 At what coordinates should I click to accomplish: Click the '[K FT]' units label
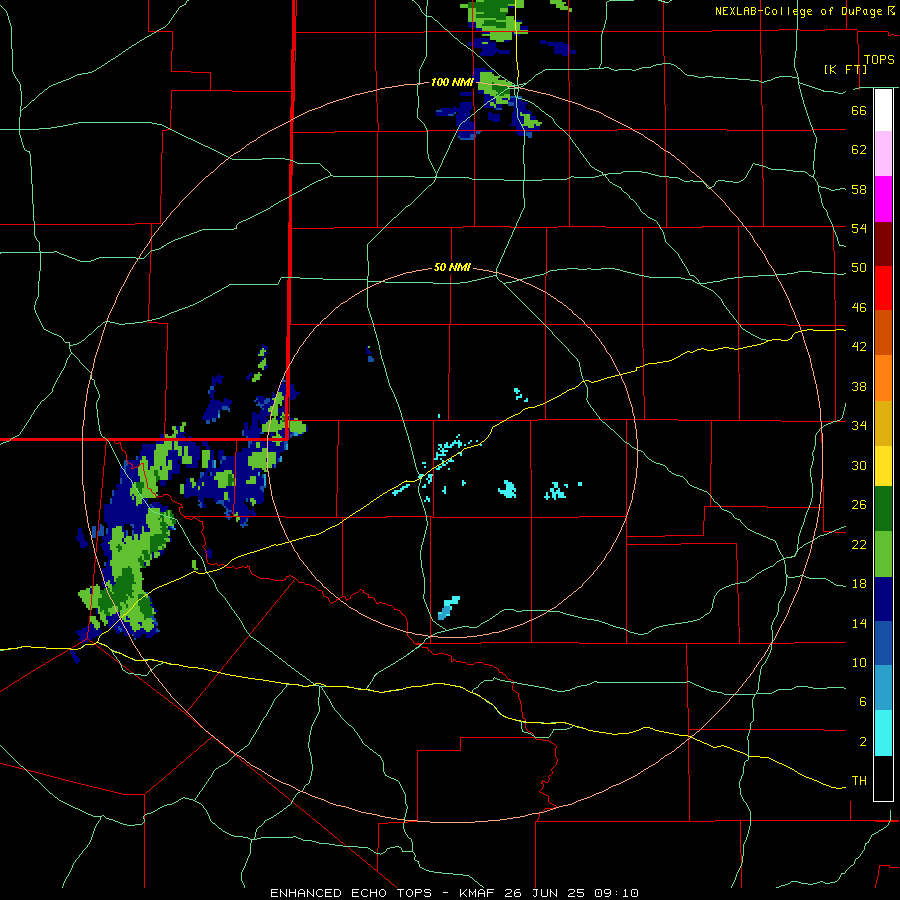(845, 70)
